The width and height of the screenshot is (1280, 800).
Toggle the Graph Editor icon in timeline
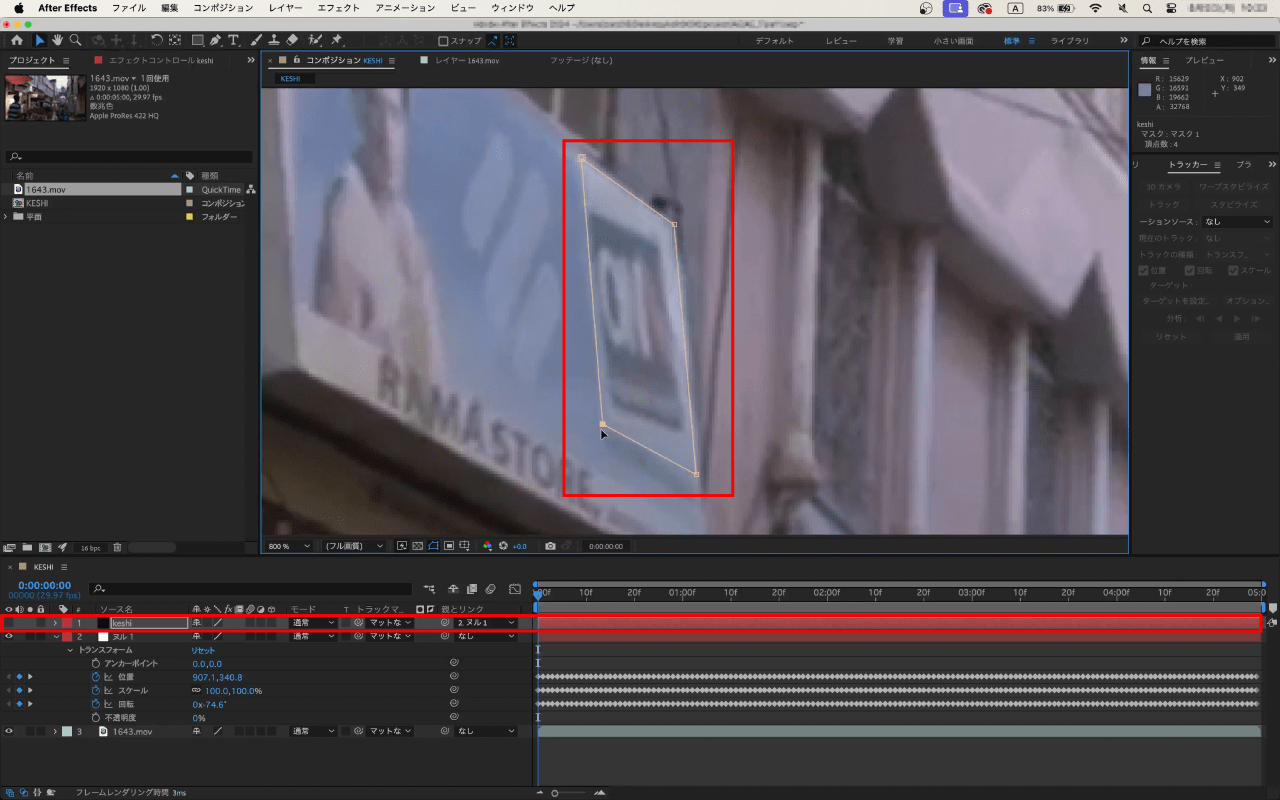point(515,588)
